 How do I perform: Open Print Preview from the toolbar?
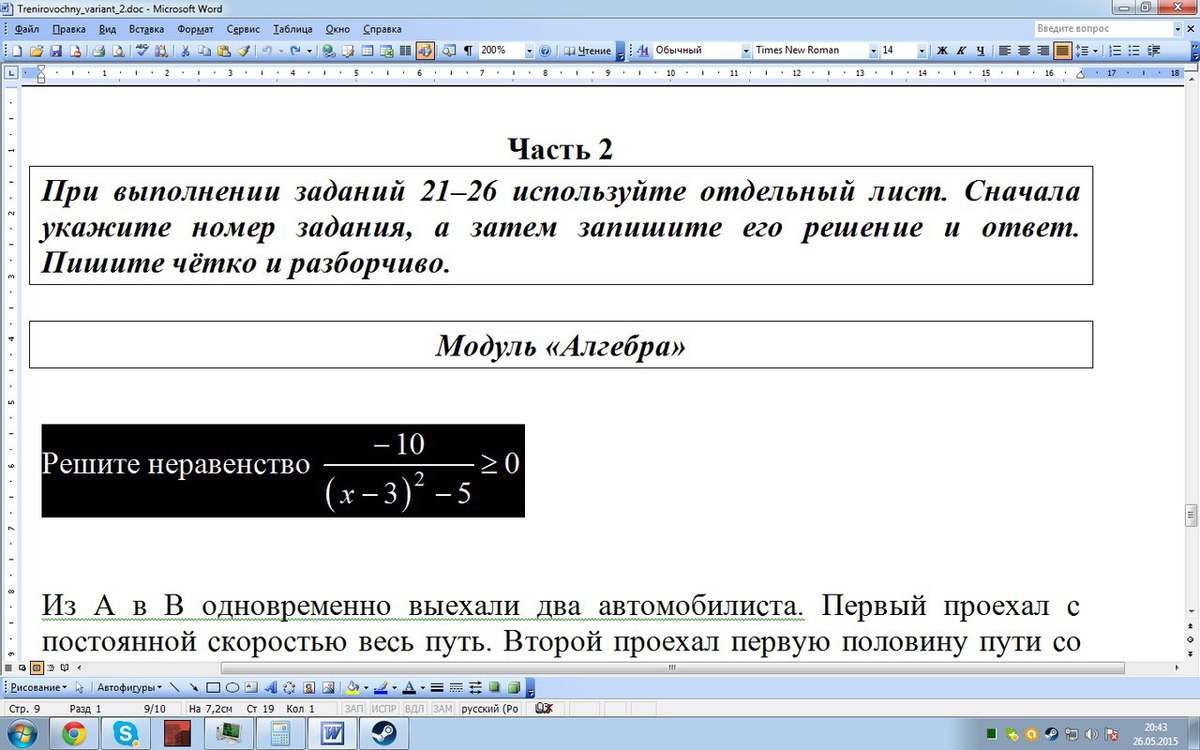[x=118, y=50]
